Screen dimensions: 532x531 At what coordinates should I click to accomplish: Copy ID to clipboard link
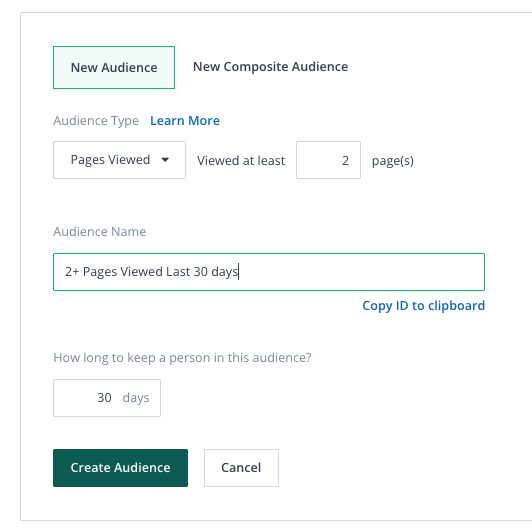click(x=423, y=306)
